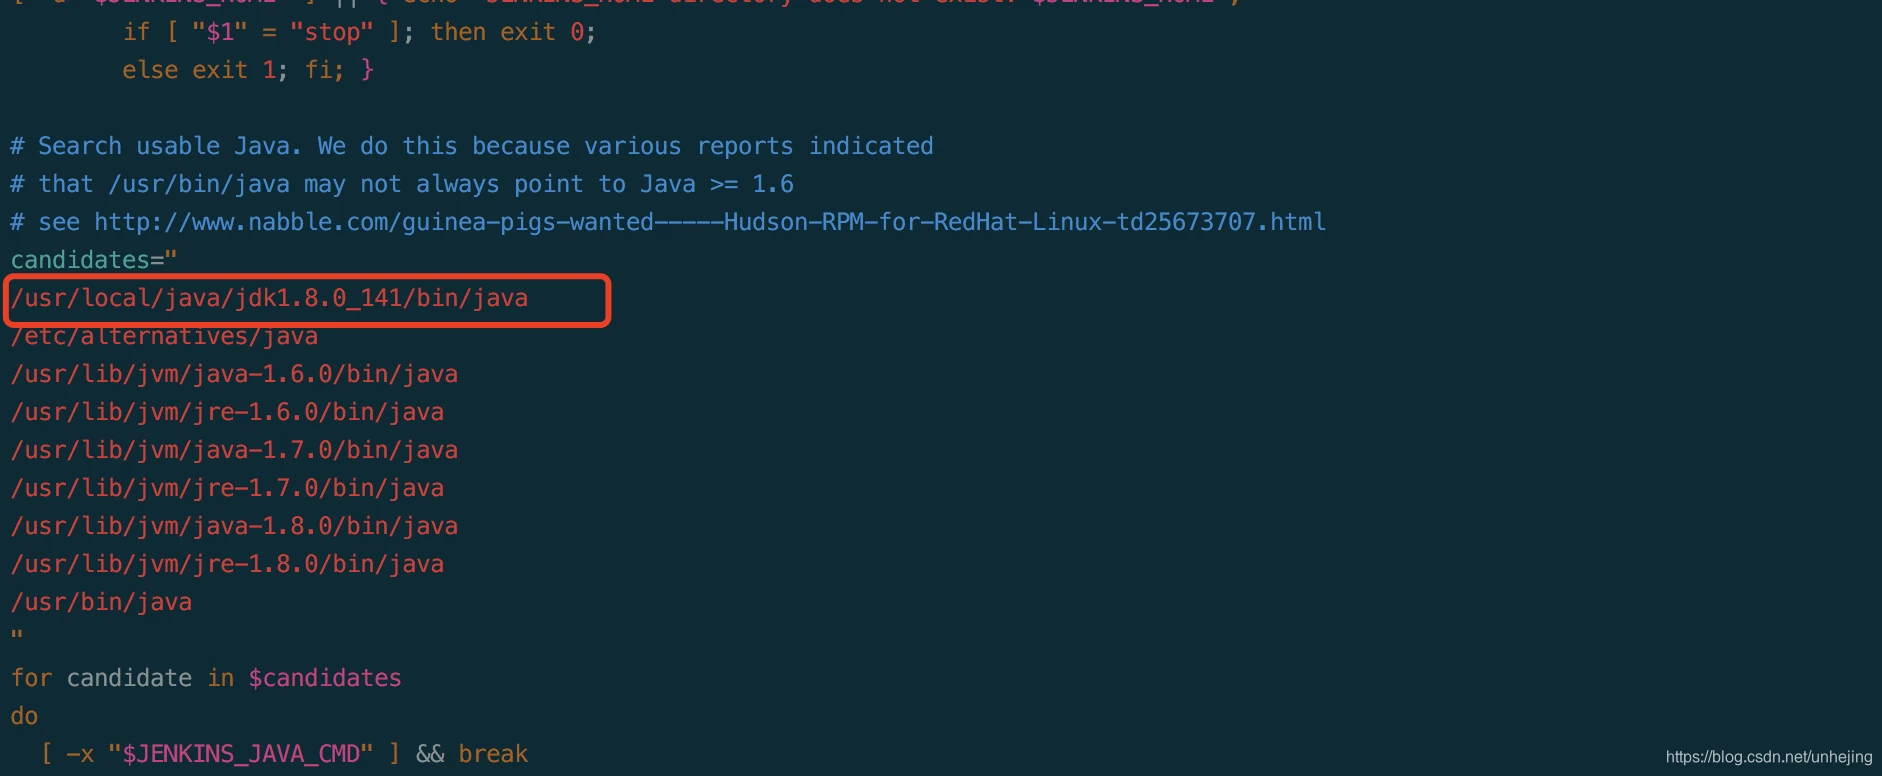Click the /usr/lib/jvm/java-1.7.0/bin/java line
This screenshot has height=776, width=1882.
point(234,450)
